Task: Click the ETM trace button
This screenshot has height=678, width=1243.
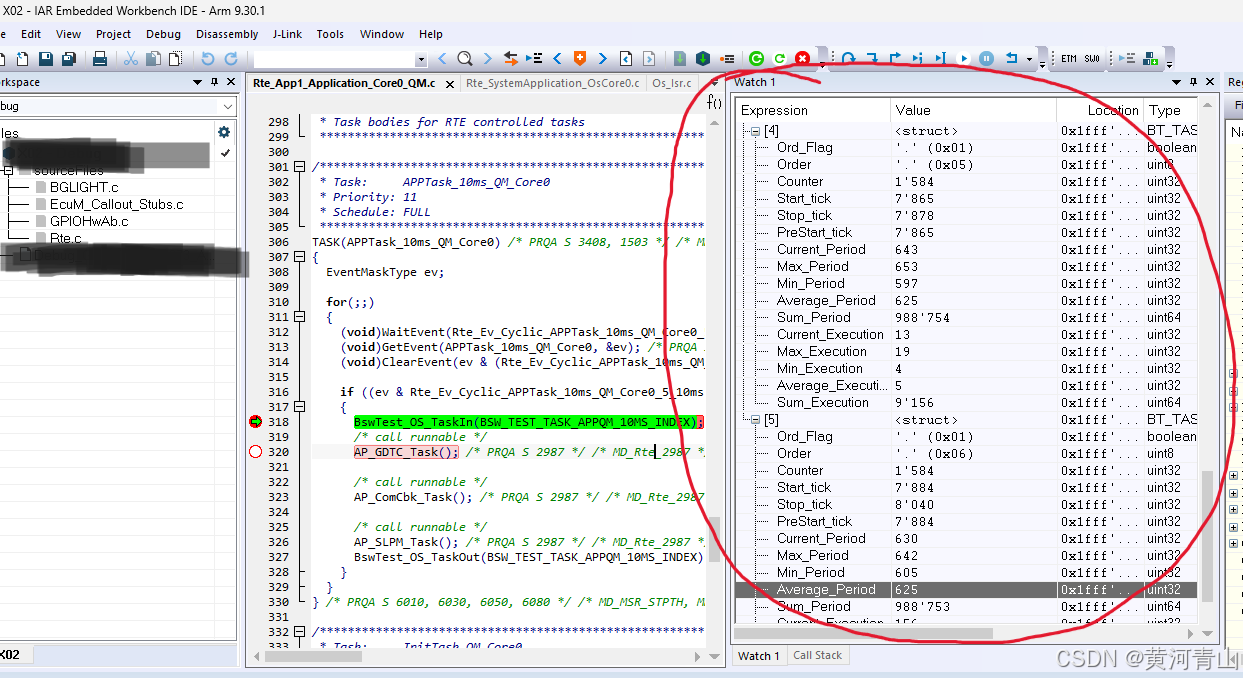Action: coord(1069,59)
